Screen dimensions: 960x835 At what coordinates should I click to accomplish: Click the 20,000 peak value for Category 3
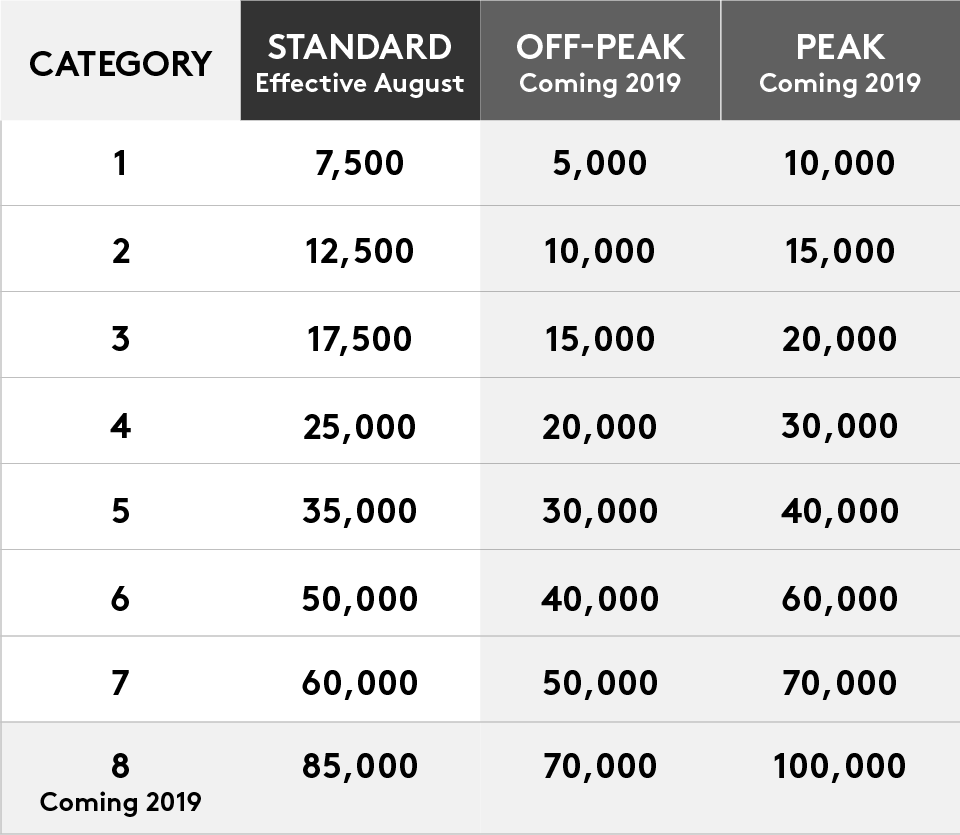pyautogui.click(x=839, y=338)
